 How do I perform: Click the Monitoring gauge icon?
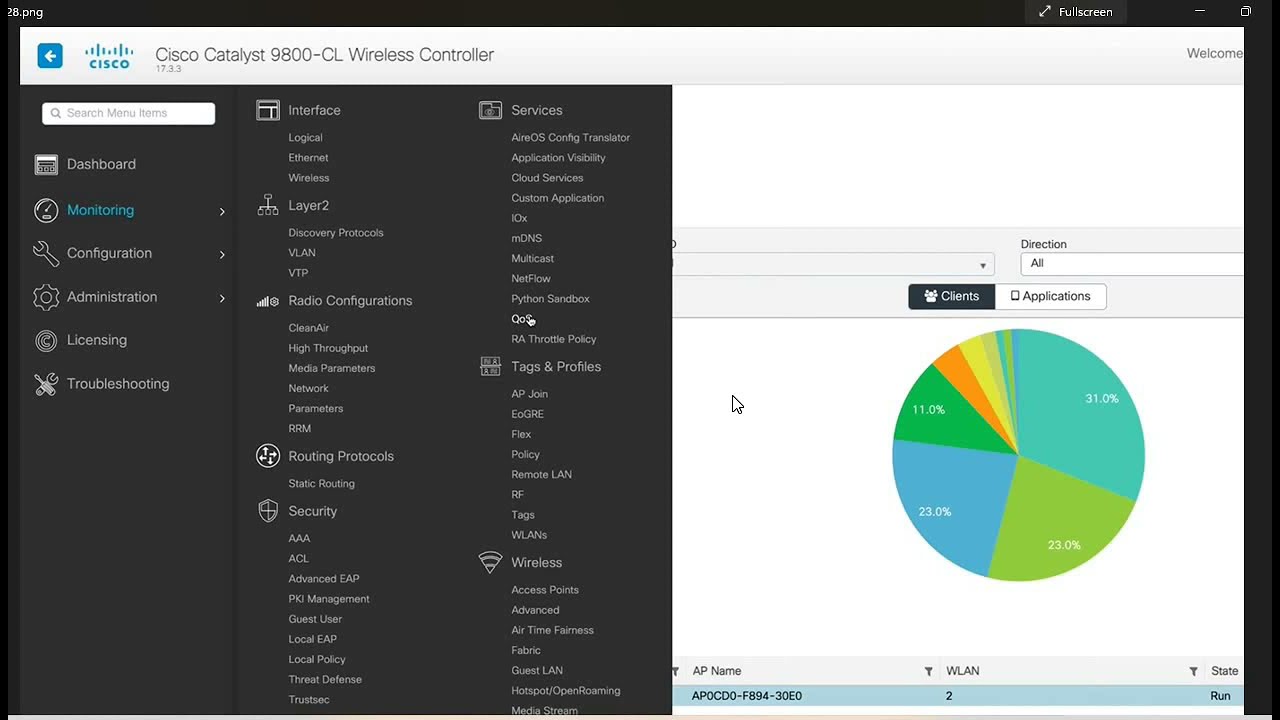click(46, 210)
